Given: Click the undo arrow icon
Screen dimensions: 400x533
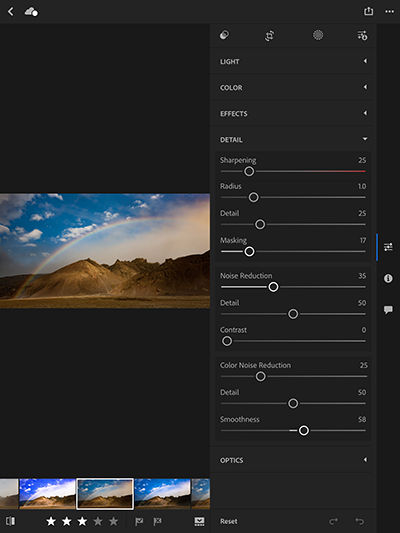Looking at the screenshot, I should pyautogui.click(x=360, y=521).
